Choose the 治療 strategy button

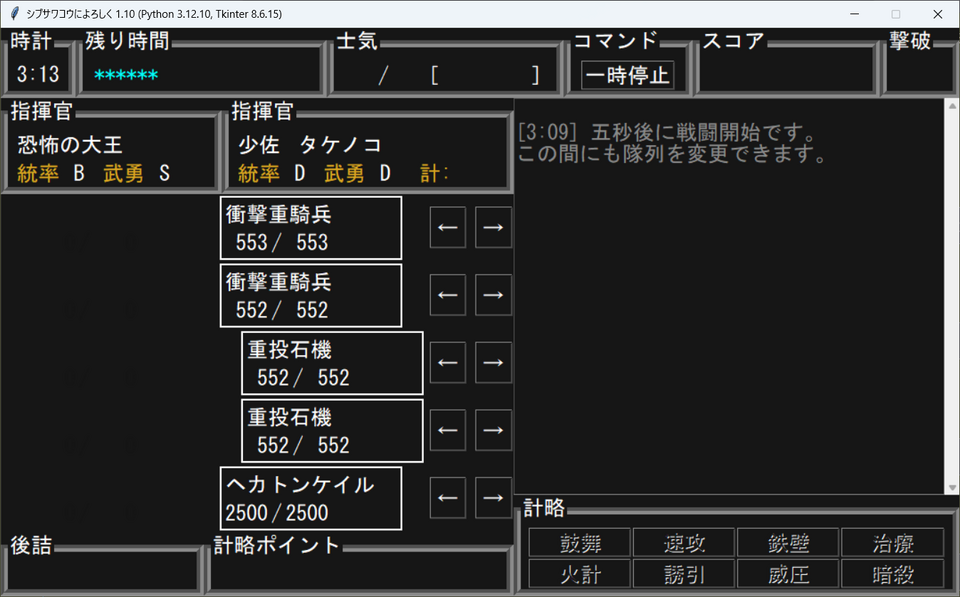pyautogui.click(x=892, y=543)
